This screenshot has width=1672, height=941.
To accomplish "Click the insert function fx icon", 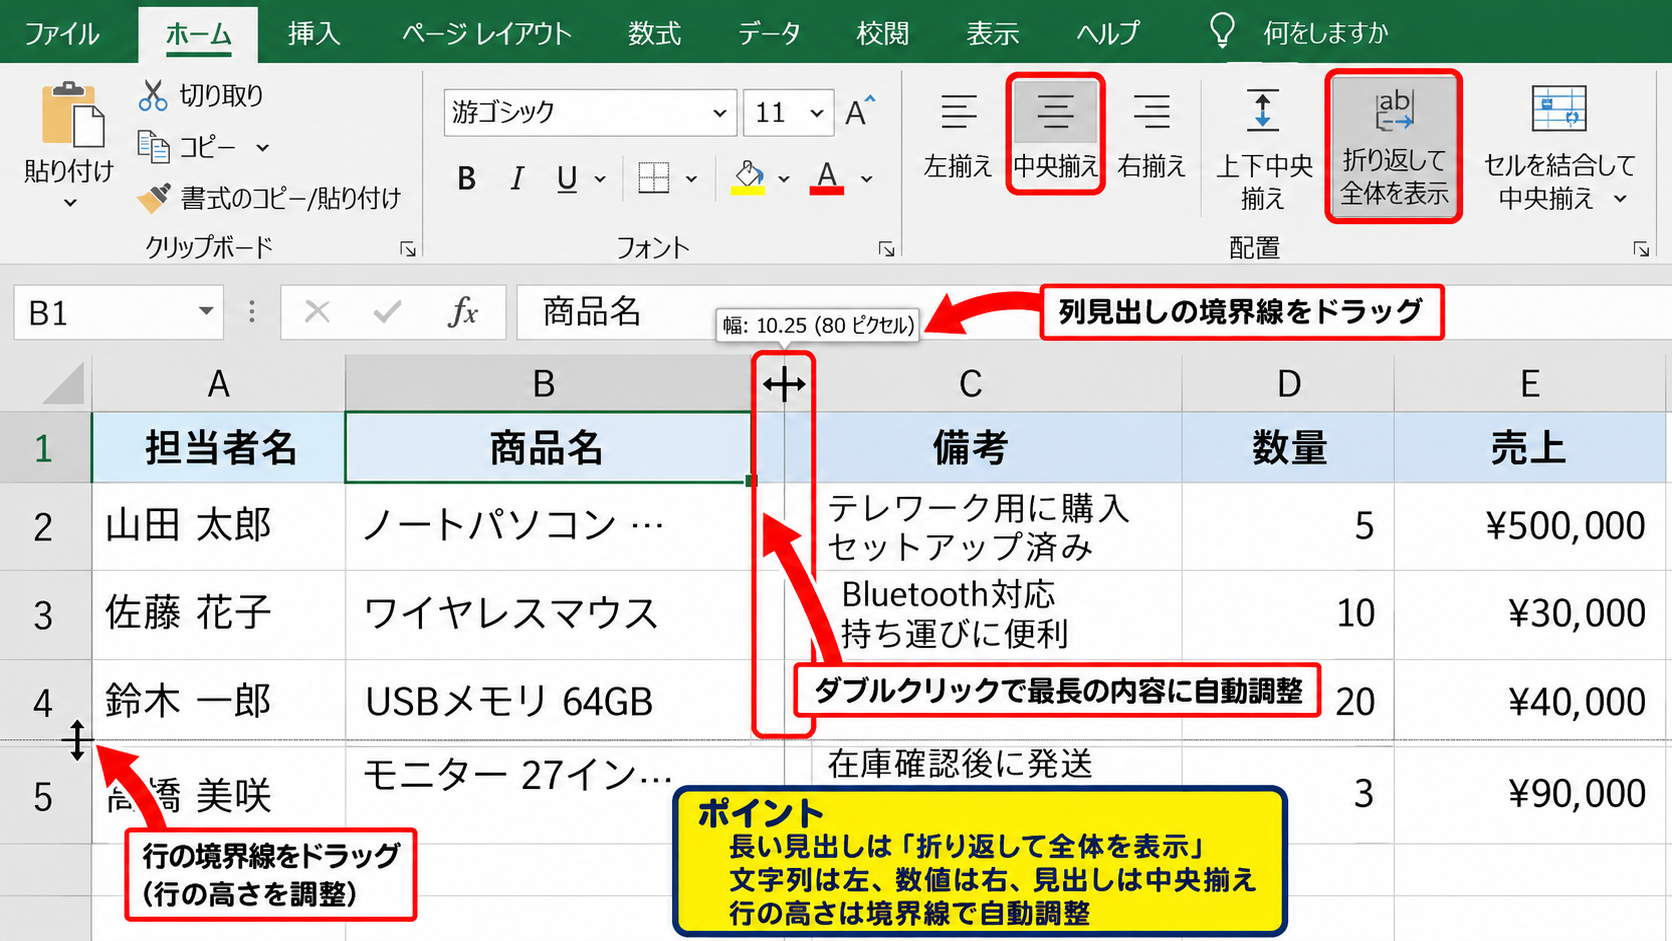I will click(462, 313).
